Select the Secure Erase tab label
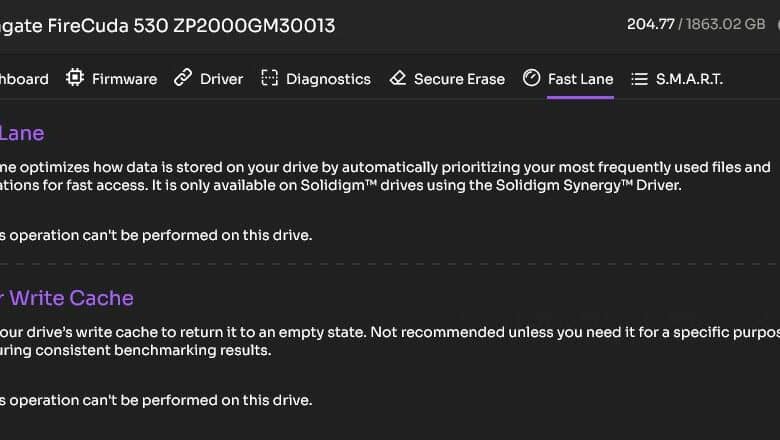 click(x=459, y=79)
